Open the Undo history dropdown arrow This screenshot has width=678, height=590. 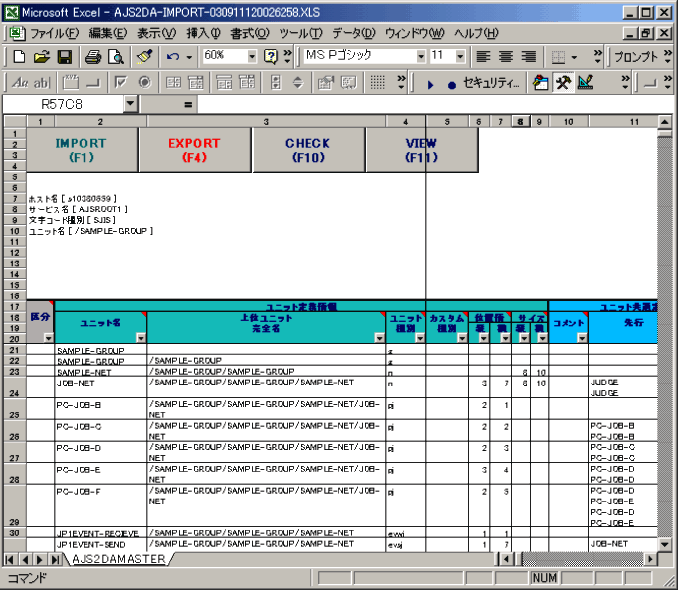189,57
